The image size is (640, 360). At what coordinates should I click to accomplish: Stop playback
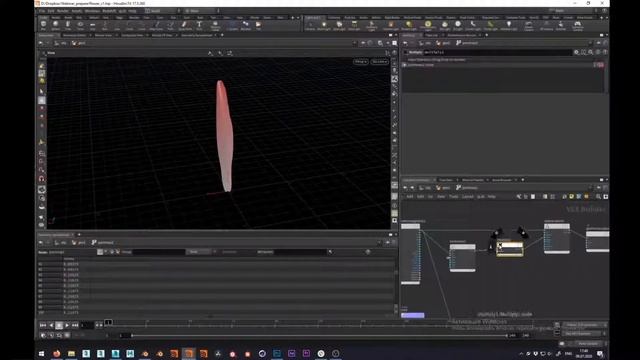tap(59, 325)
